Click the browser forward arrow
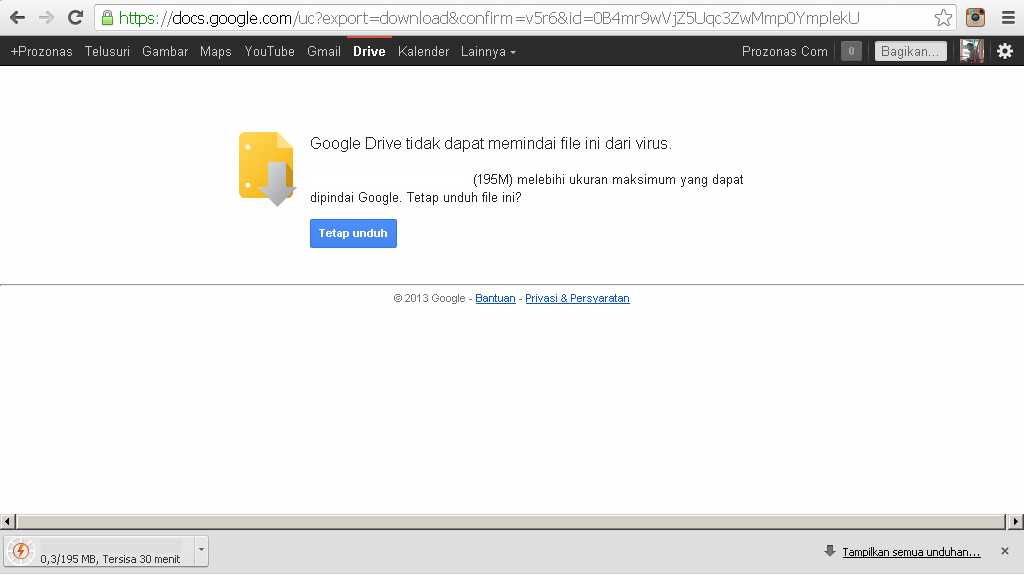Image resolution: width=1024 pixels, height=575 pixels. pos(46,18)
